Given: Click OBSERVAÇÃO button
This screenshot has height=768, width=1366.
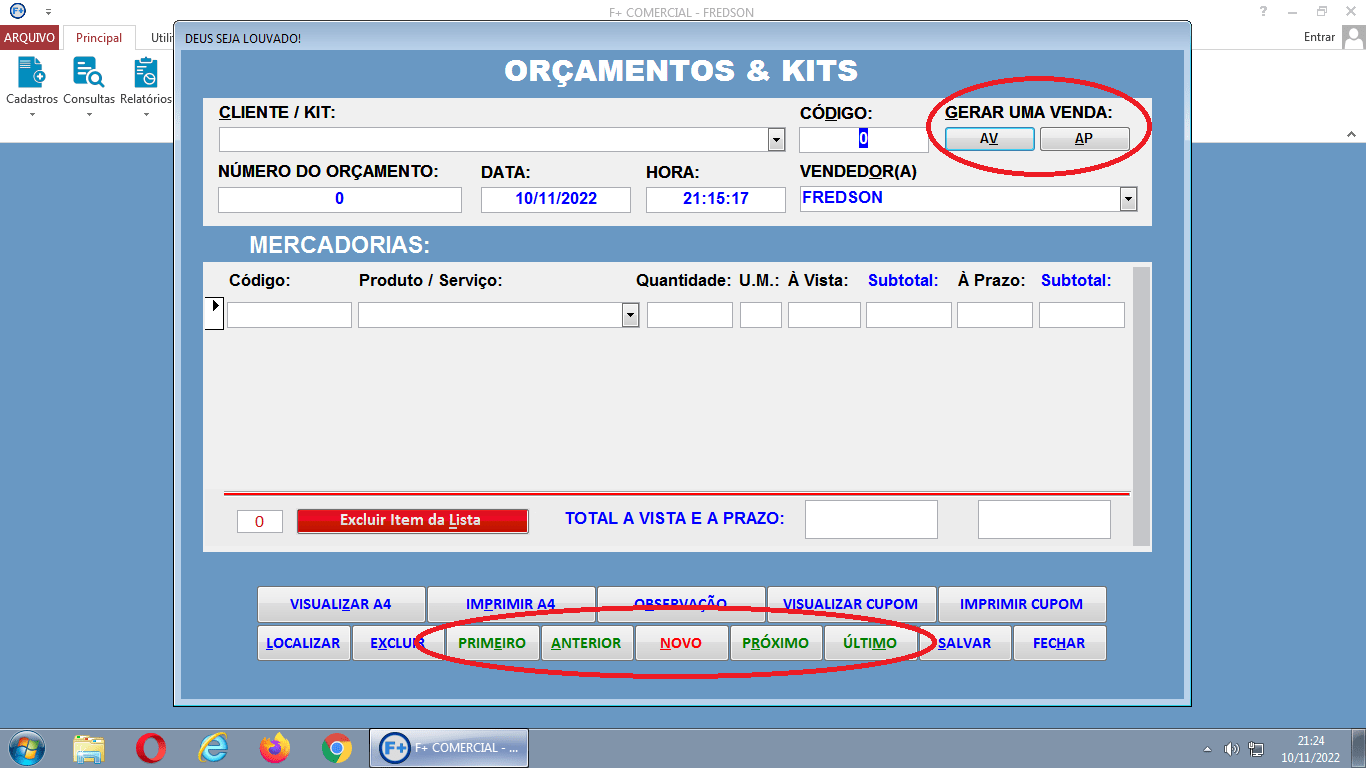Looking at the screenshot, I should click(x=681, y=604).
